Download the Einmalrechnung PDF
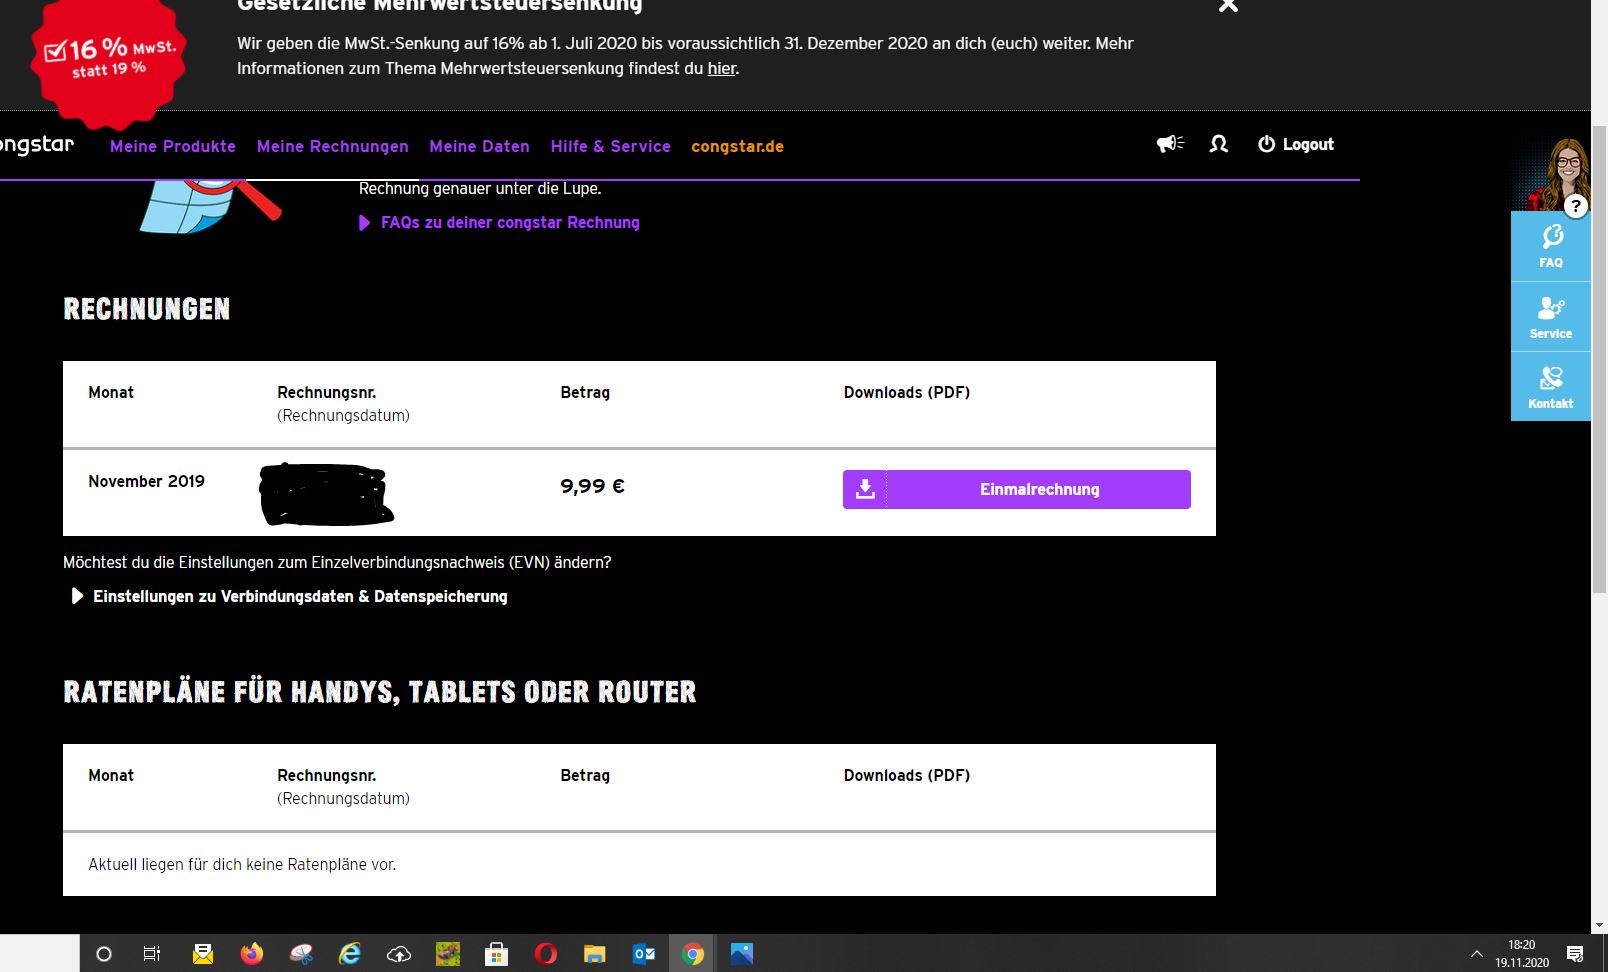 pyautogui.click(x=1038, y=489)
